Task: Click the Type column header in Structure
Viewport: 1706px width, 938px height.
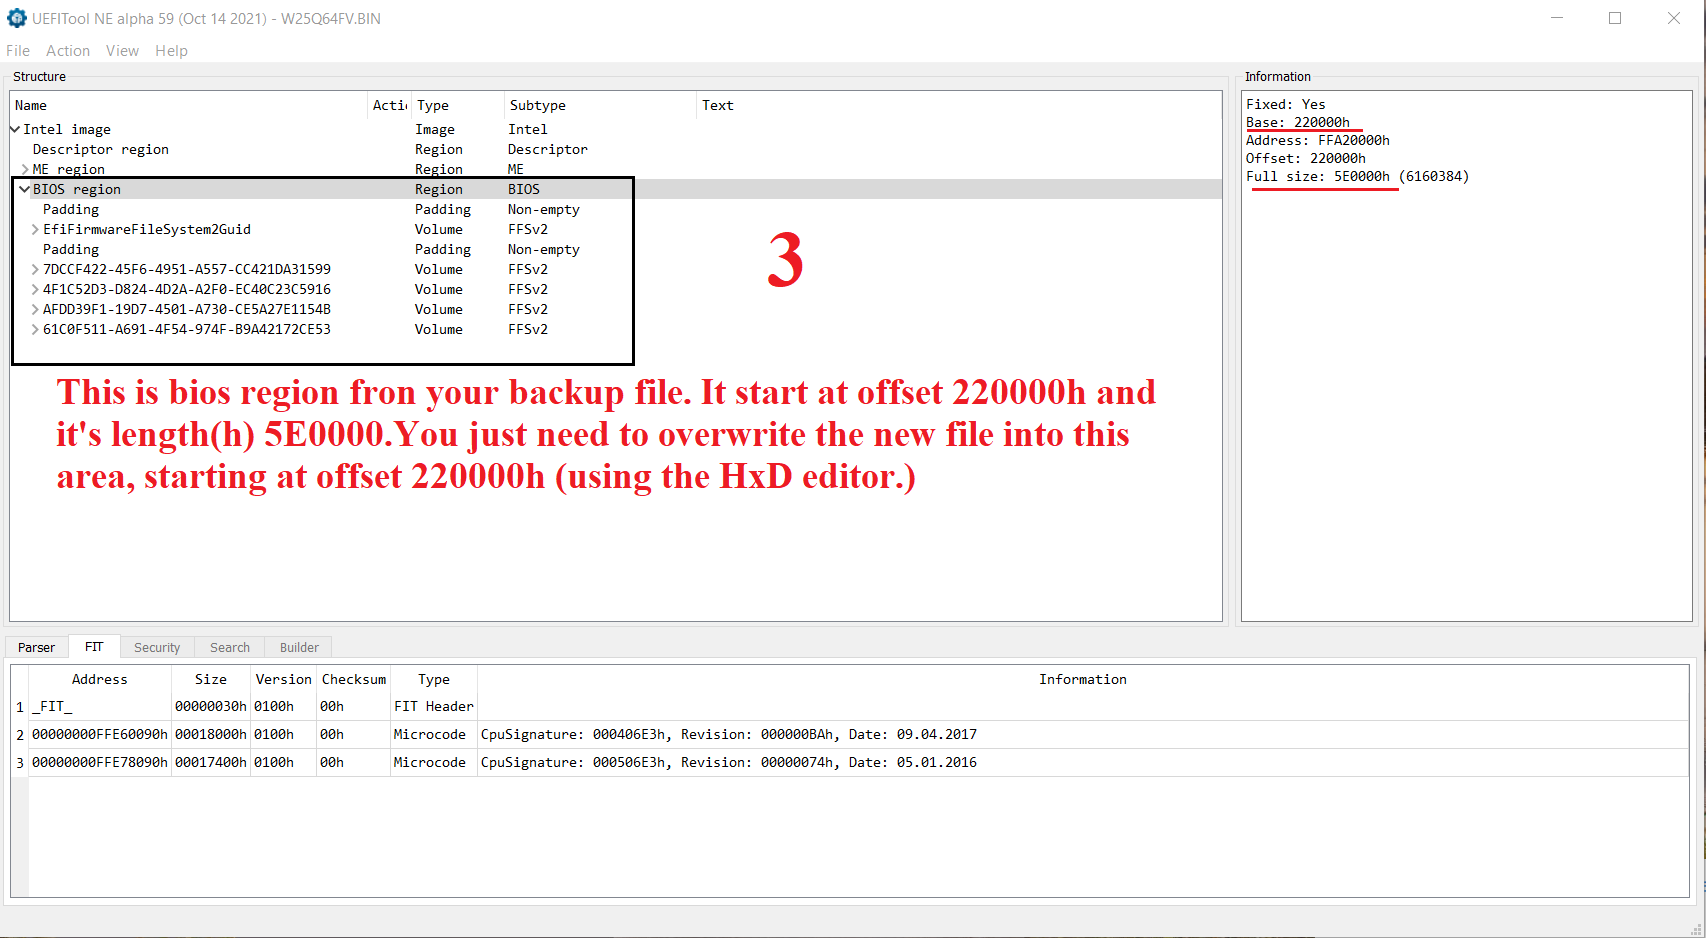Action: (x=458, y=105)
